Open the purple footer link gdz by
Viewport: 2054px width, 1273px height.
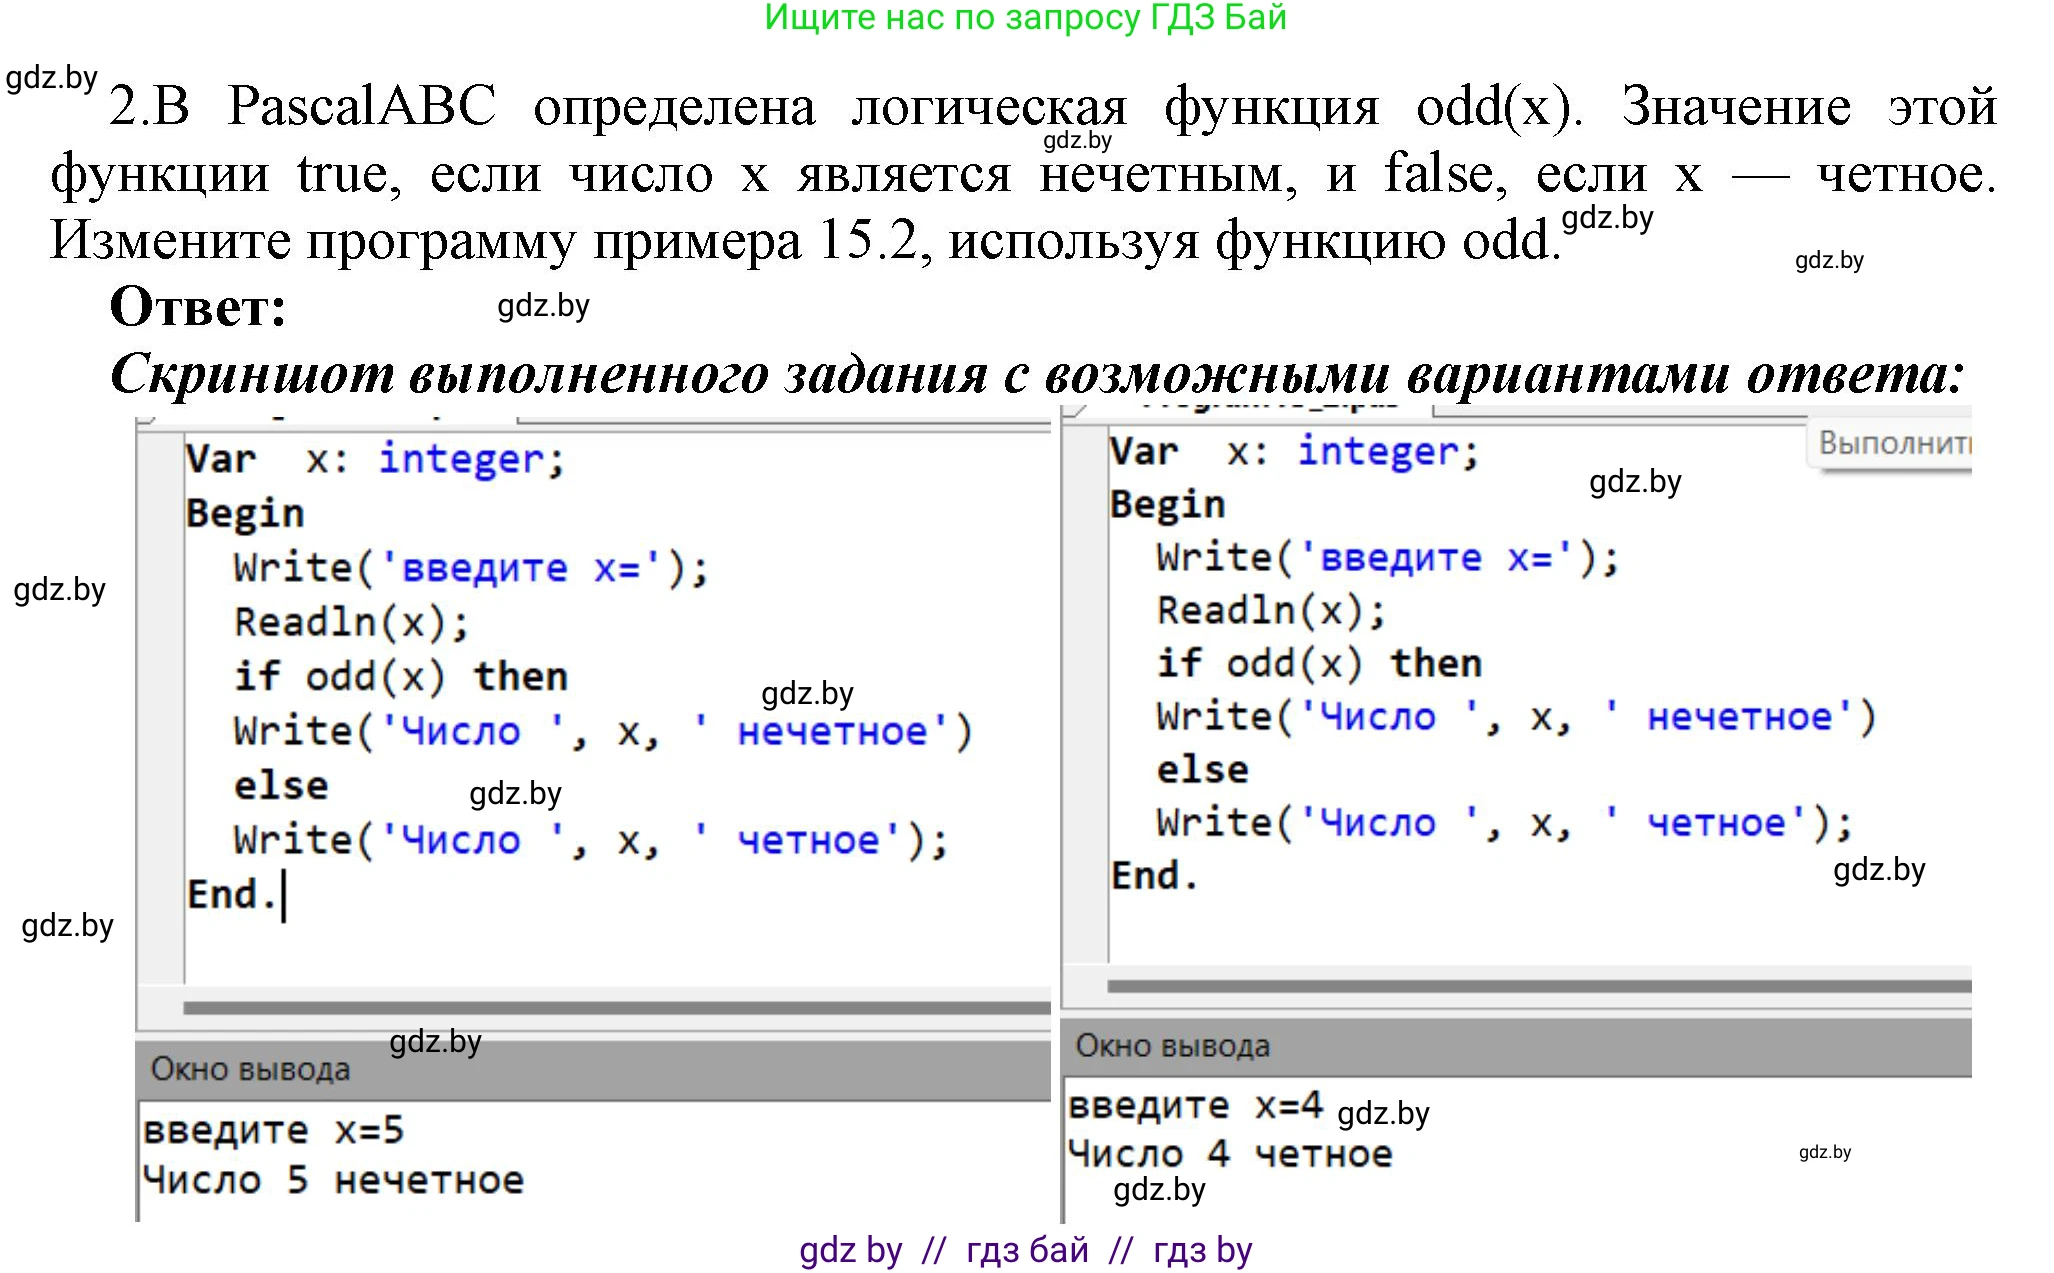coord(850,1250)
